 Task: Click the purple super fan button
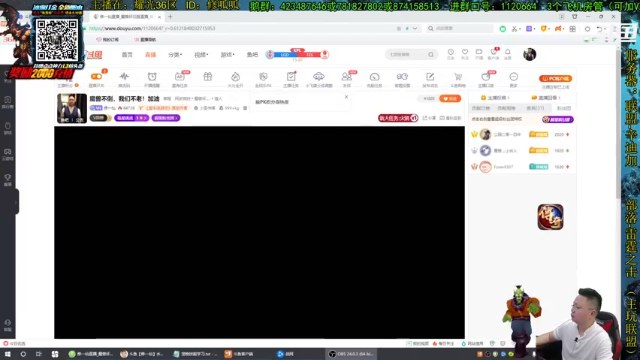point(558,119)
